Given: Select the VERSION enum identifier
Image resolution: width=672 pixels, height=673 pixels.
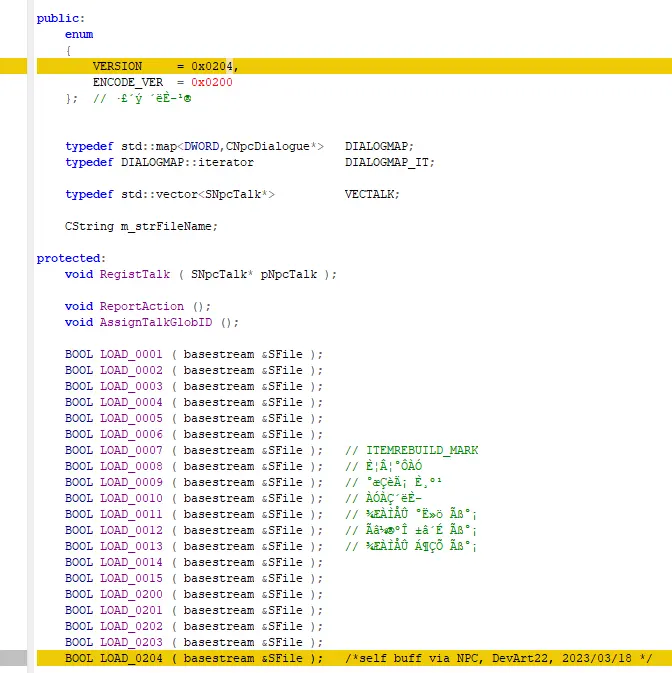Looking at the screenshot, I should [x=117, y=66].
